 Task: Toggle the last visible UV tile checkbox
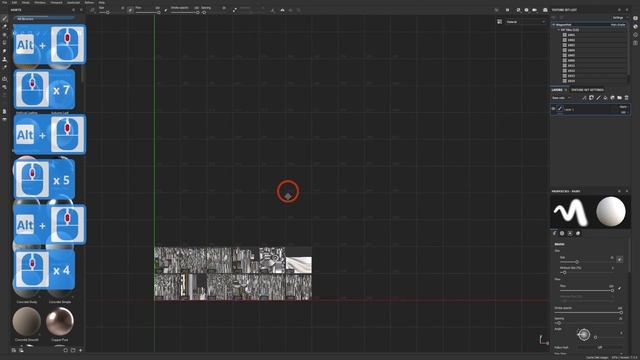click(x=564, y=81)
